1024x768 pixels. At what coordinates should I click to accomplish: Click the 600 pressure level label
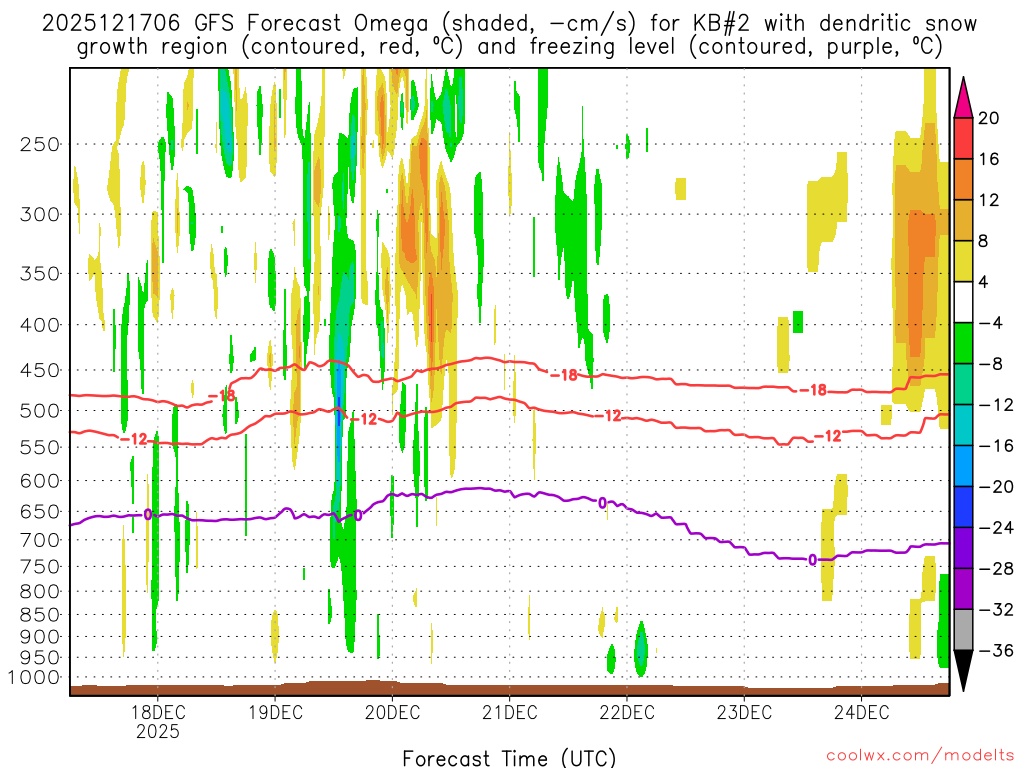[x=40, y=481]
